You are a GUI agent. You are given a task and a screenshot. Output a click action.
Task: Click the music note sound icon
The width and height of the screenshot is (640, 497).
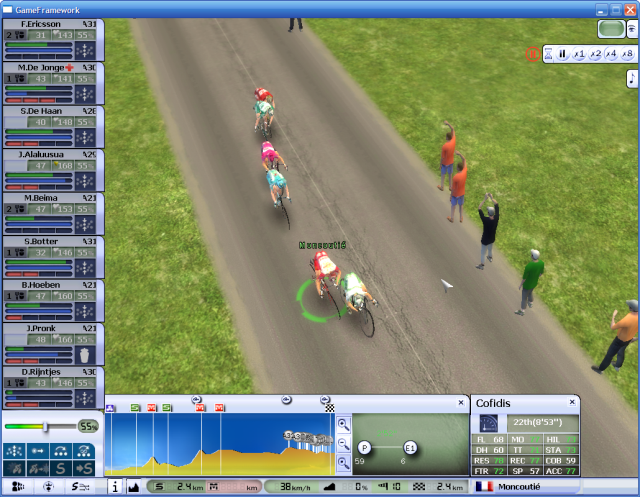pos(632,78)
